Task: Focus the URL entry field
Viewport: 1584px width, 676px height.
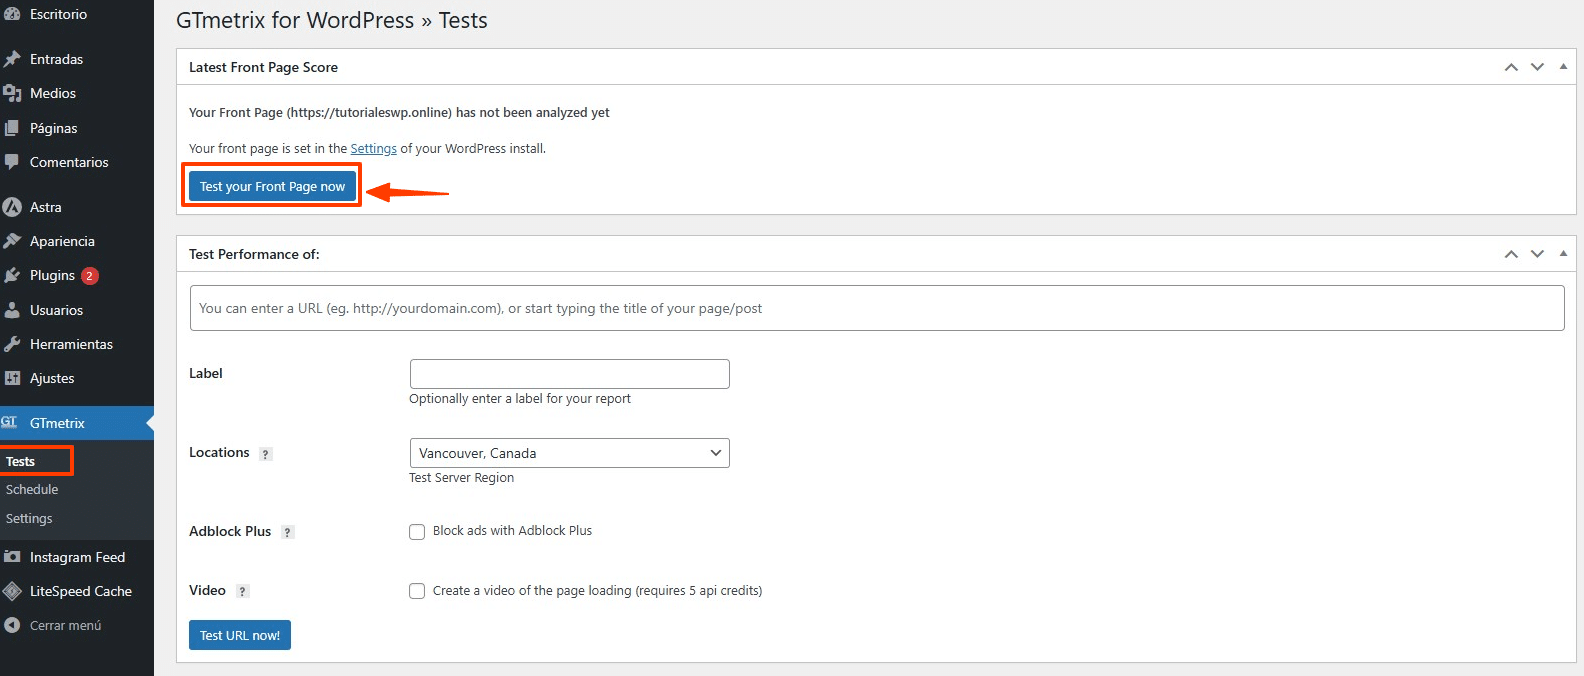Action: click(x=876, y=308)
